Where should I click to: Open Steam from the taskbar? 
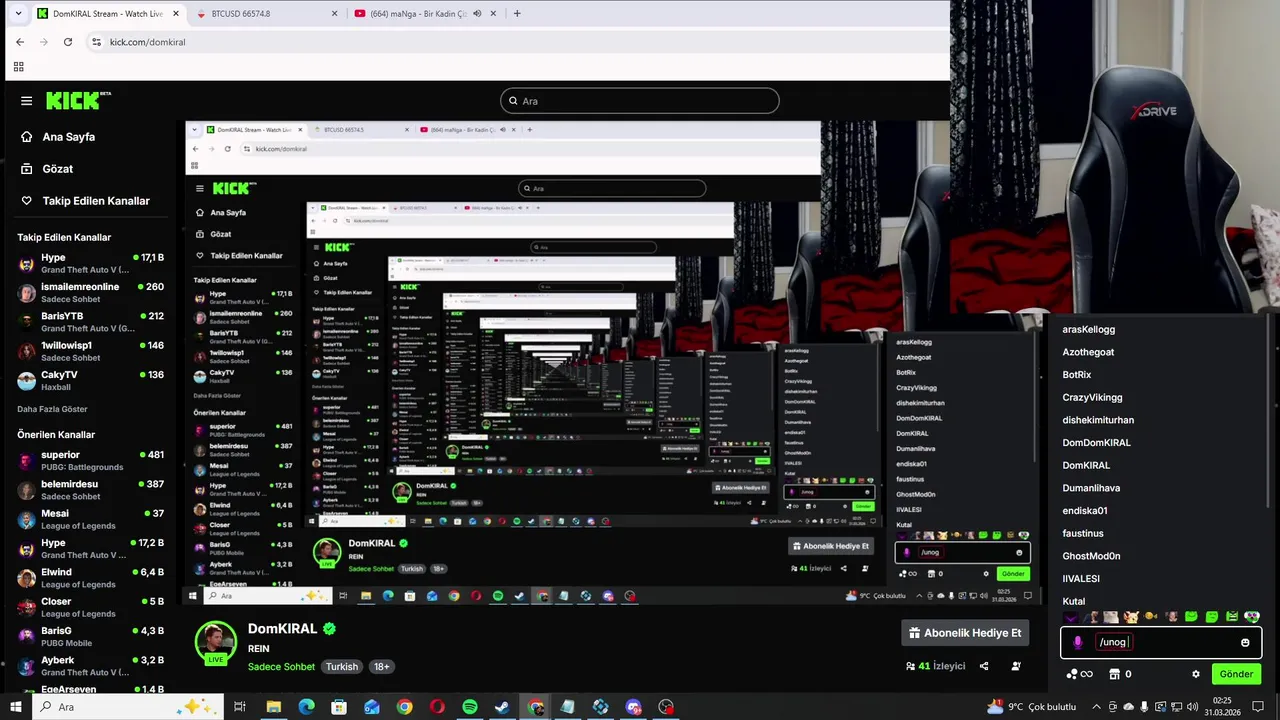tap(502, 707)
